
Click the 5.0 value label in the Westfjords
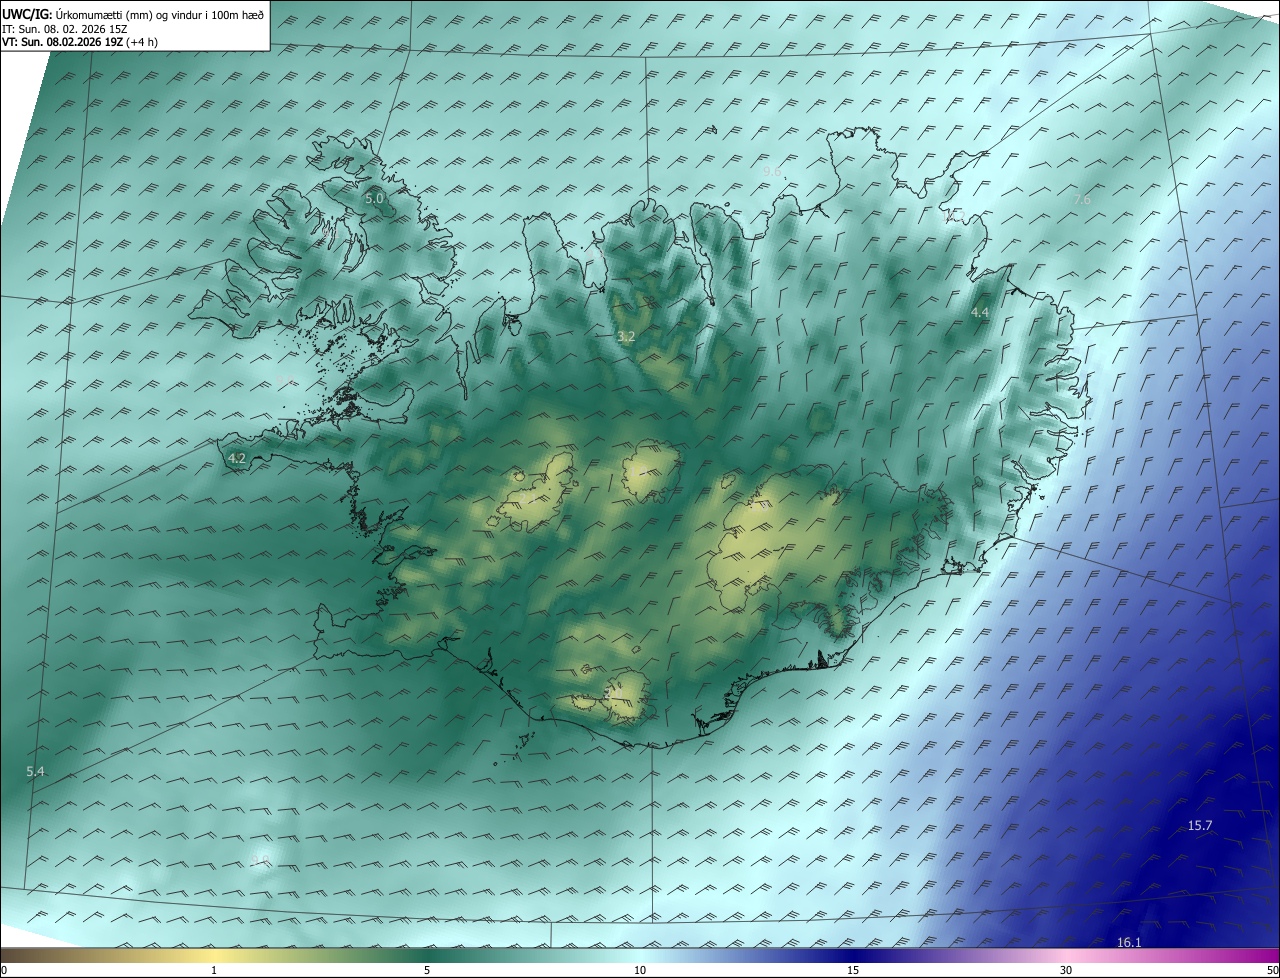pyautogui.click(x=373, y=199)
